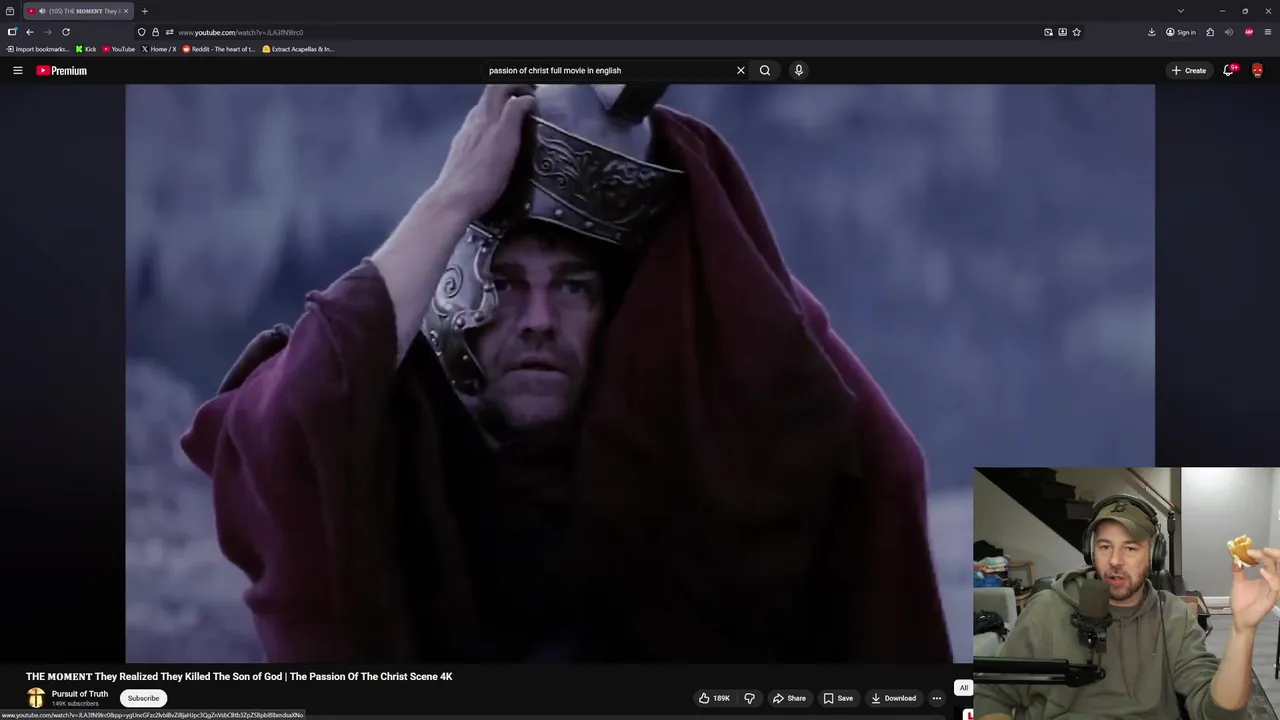Open the tracking protection shield
This screenshot has height=720, width=1280.
(x=141, y=32)
